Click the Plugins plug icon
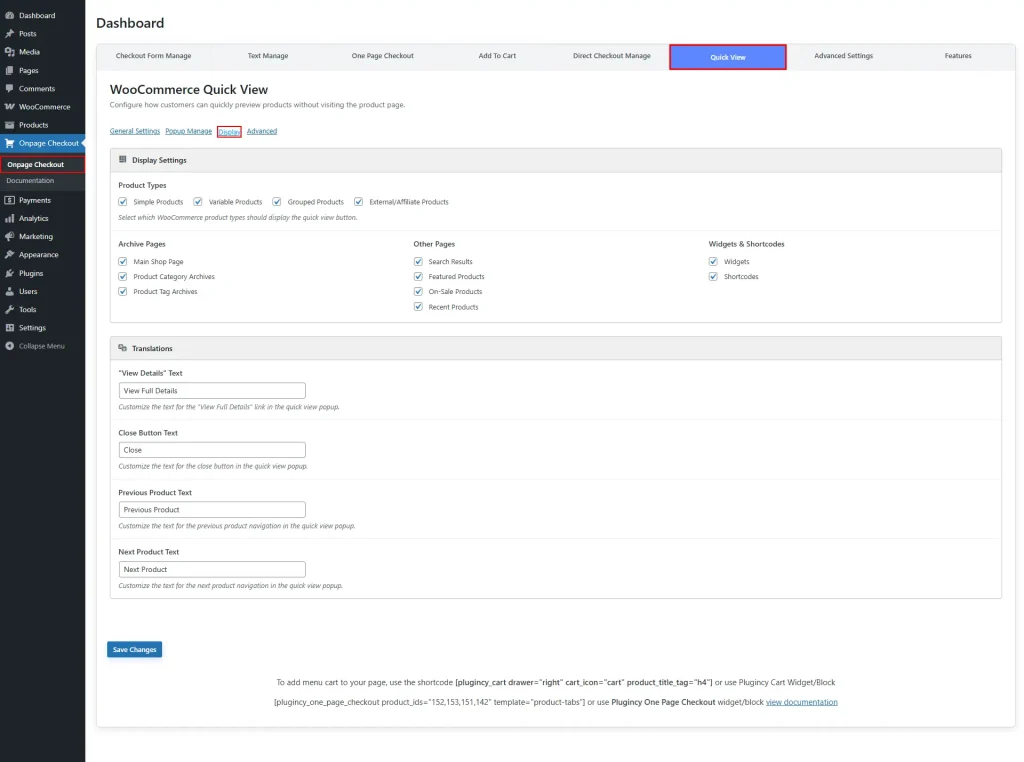 coord(10,273)
